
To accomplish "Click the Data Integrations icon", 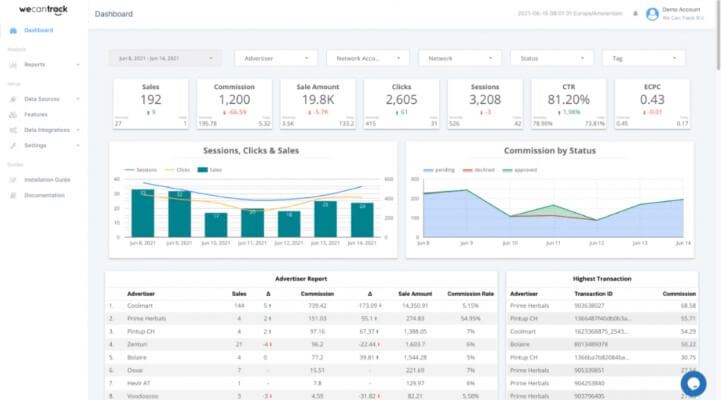I will (13, 131).
